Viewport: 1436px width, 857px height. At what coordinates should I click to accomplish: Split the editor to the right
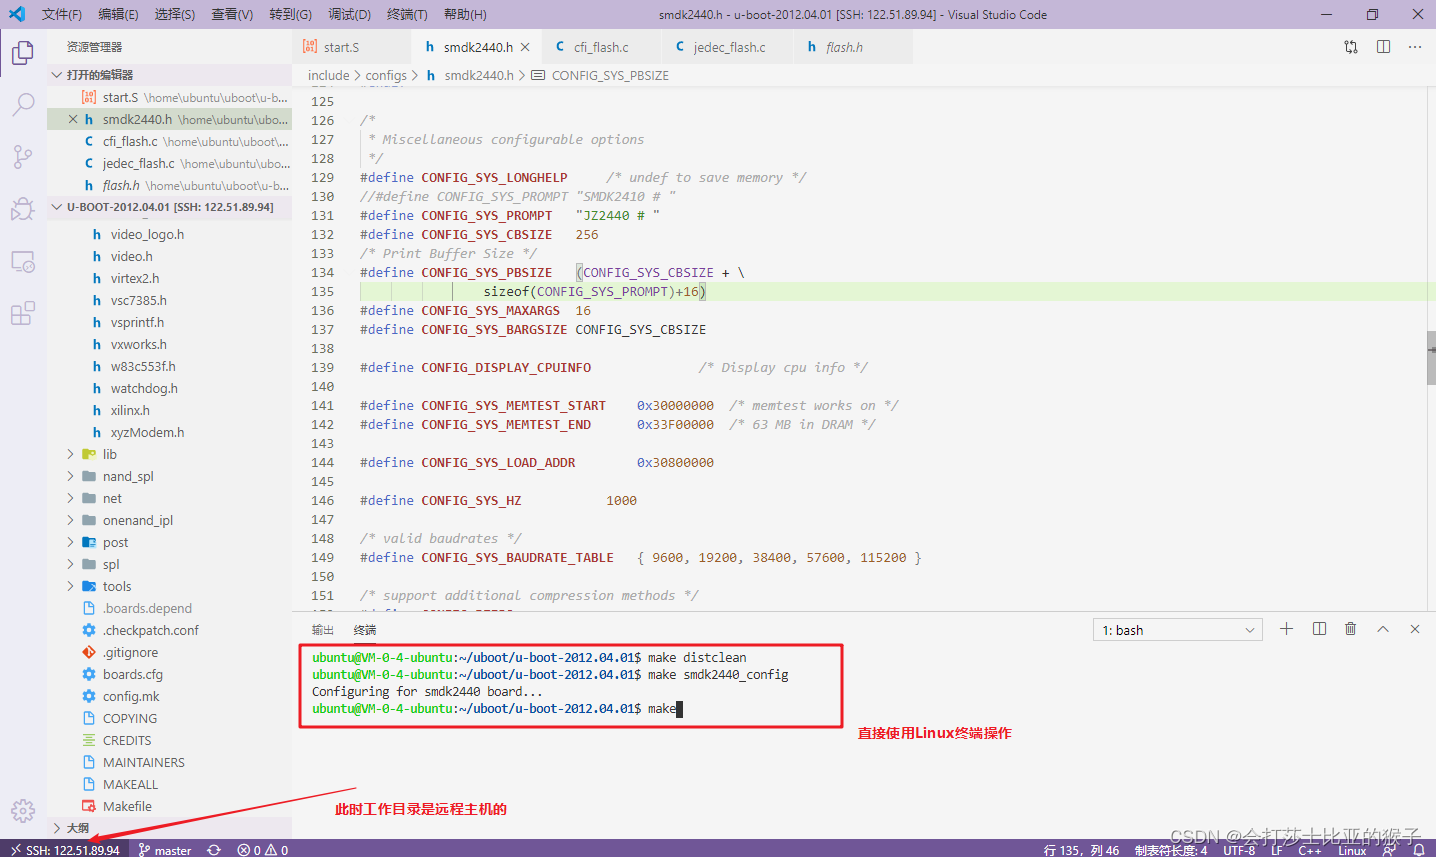[x=1383, y=47]
